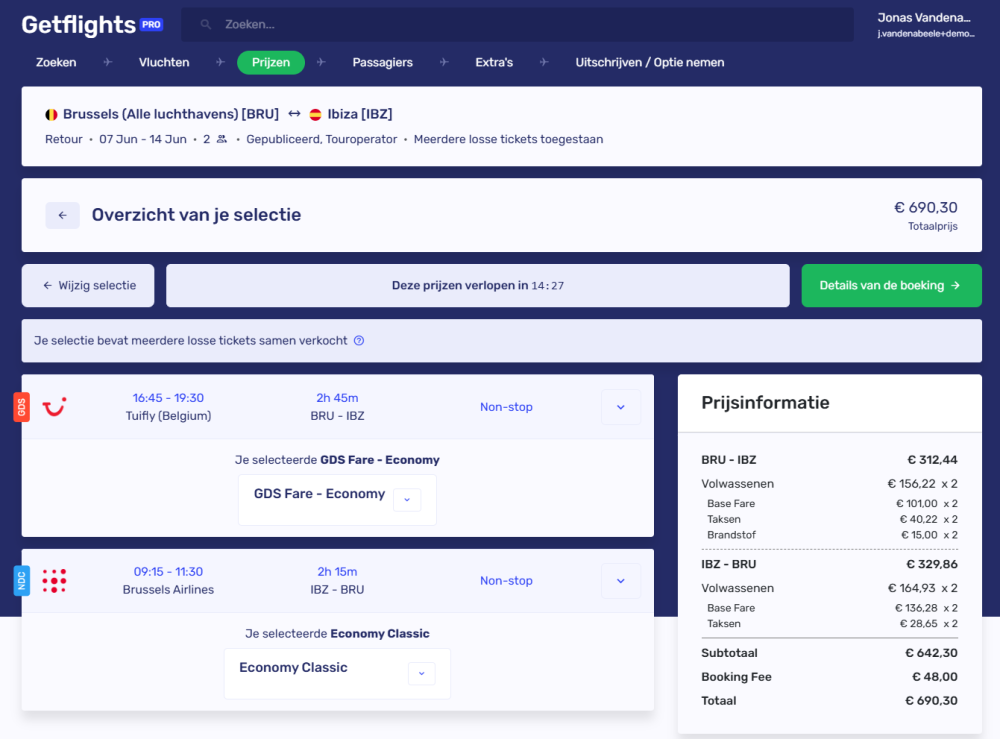Click the blue NDC badge on the Brussels Airlines flight
1000x739 pixels.
21,581
